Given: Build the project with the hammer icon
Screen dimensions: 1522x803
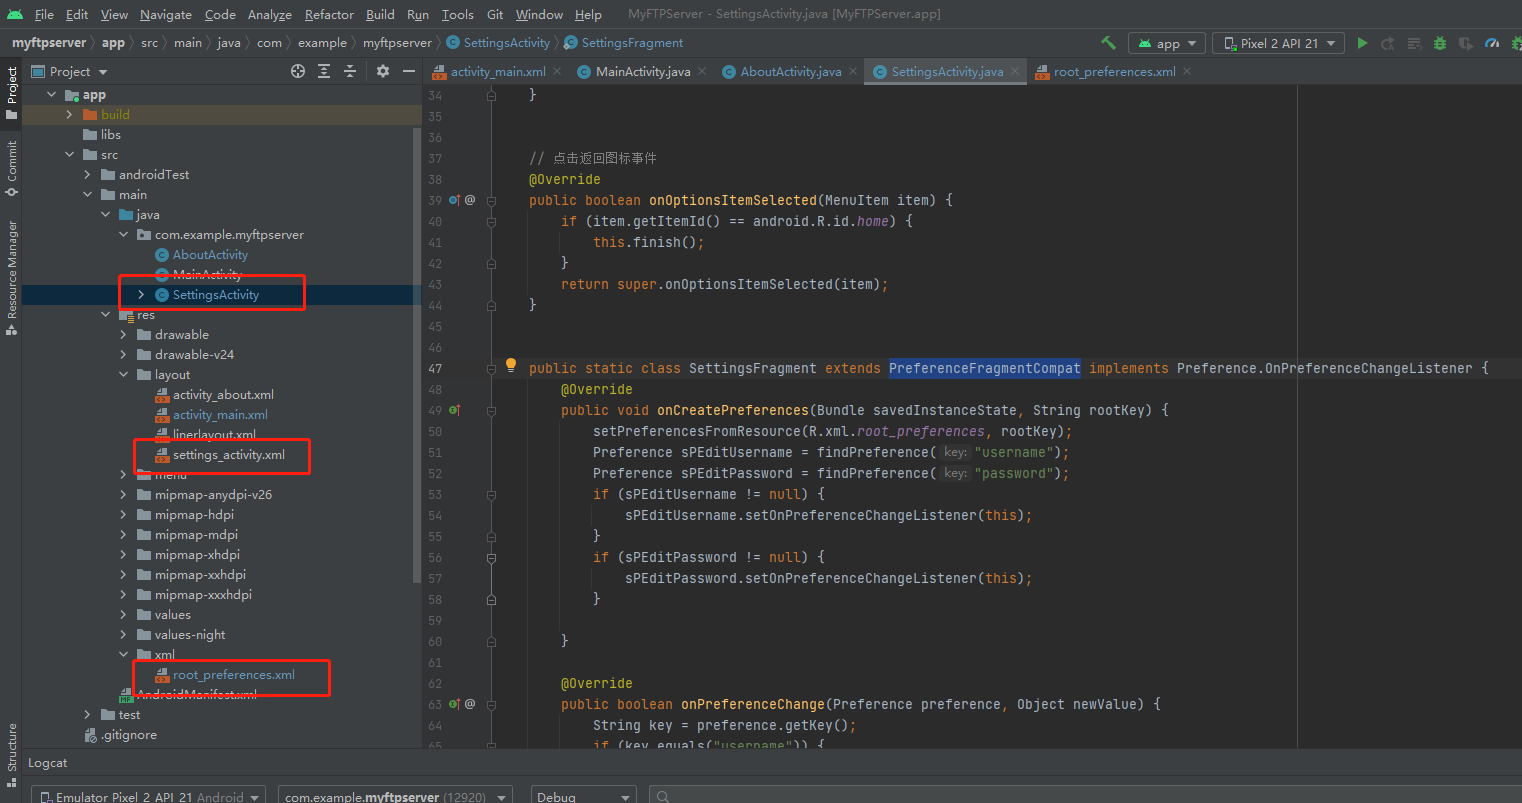Looking at the screenshot, I should 1107,42.
